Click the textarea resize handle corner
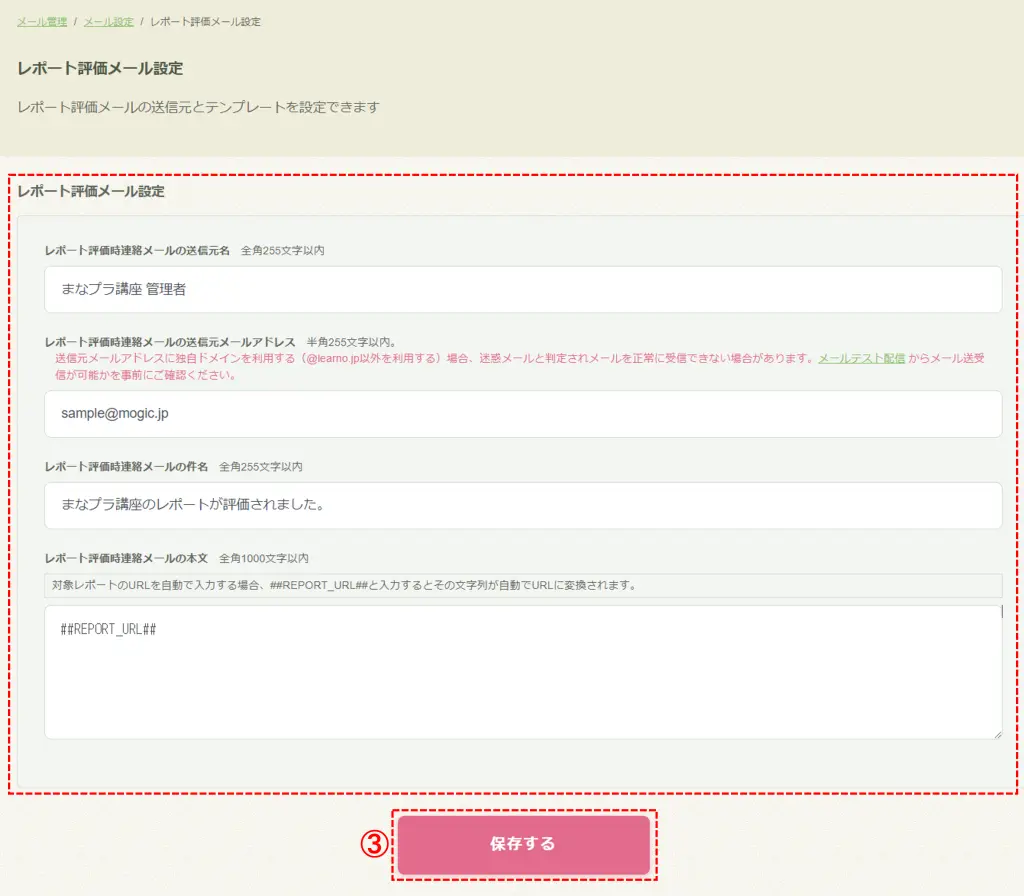 pyautogui.click(x=997, y=735)
